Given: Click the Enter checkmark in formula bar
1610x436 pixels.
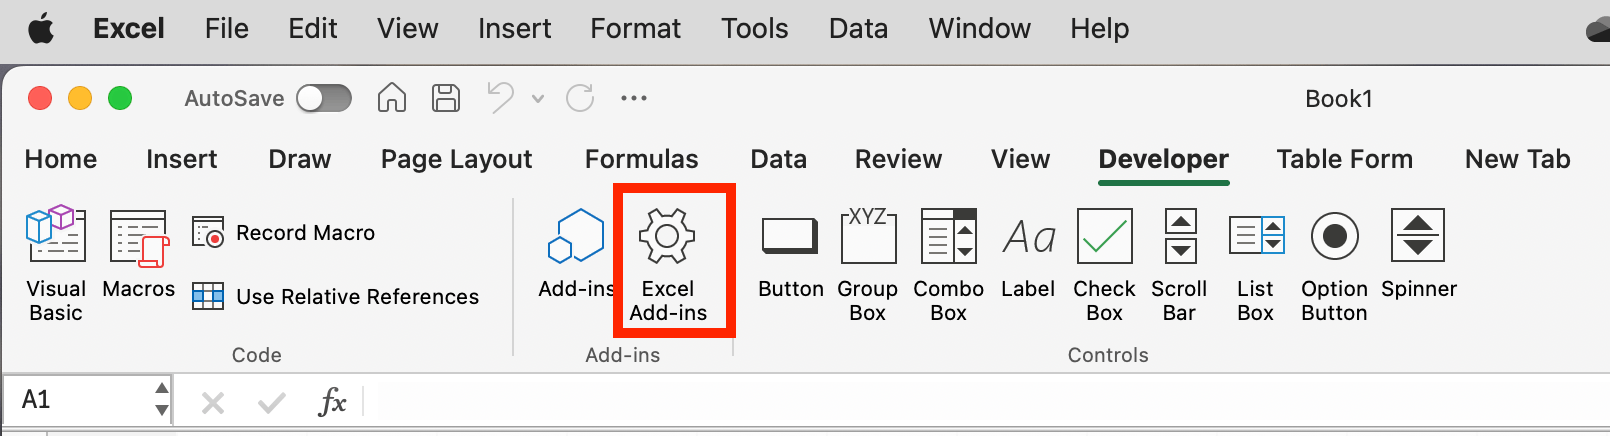Looking at the screenshot, I should pos(271,402).
